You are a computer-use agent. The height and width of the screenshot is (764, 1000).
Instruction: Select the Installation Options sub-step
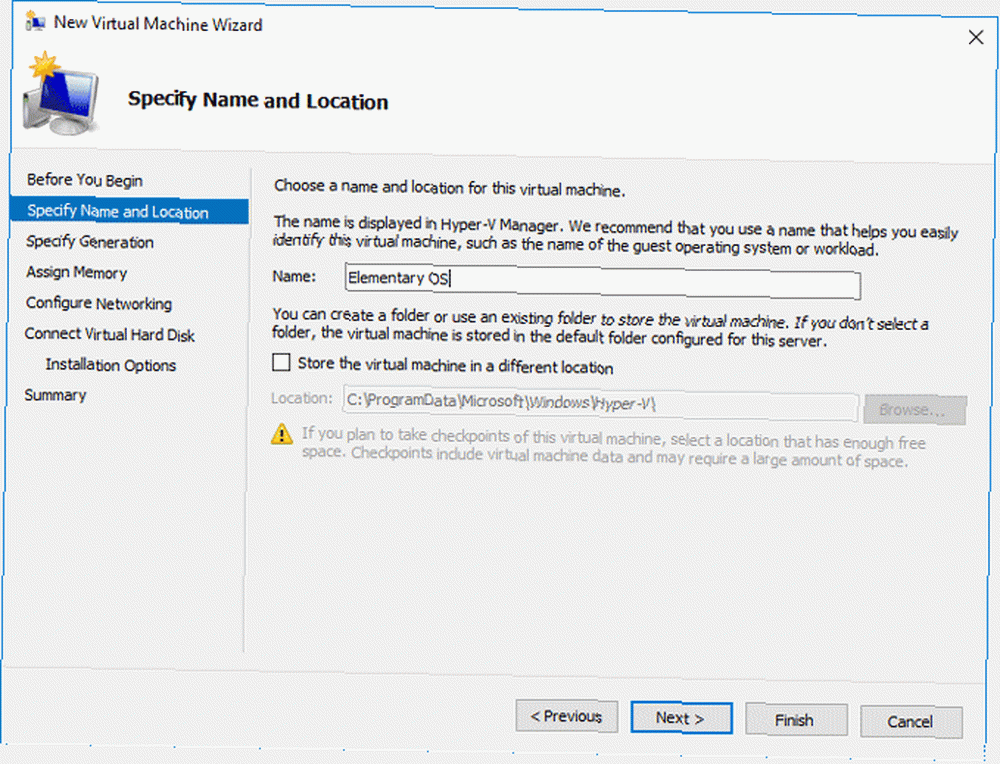click(x=110, y=365)
